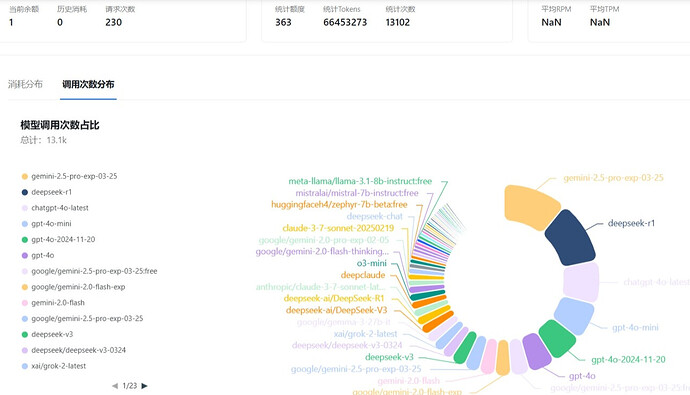Click the gpt-4o-mini chart label
Screen dimensions: 690x395
coord(635,328)
